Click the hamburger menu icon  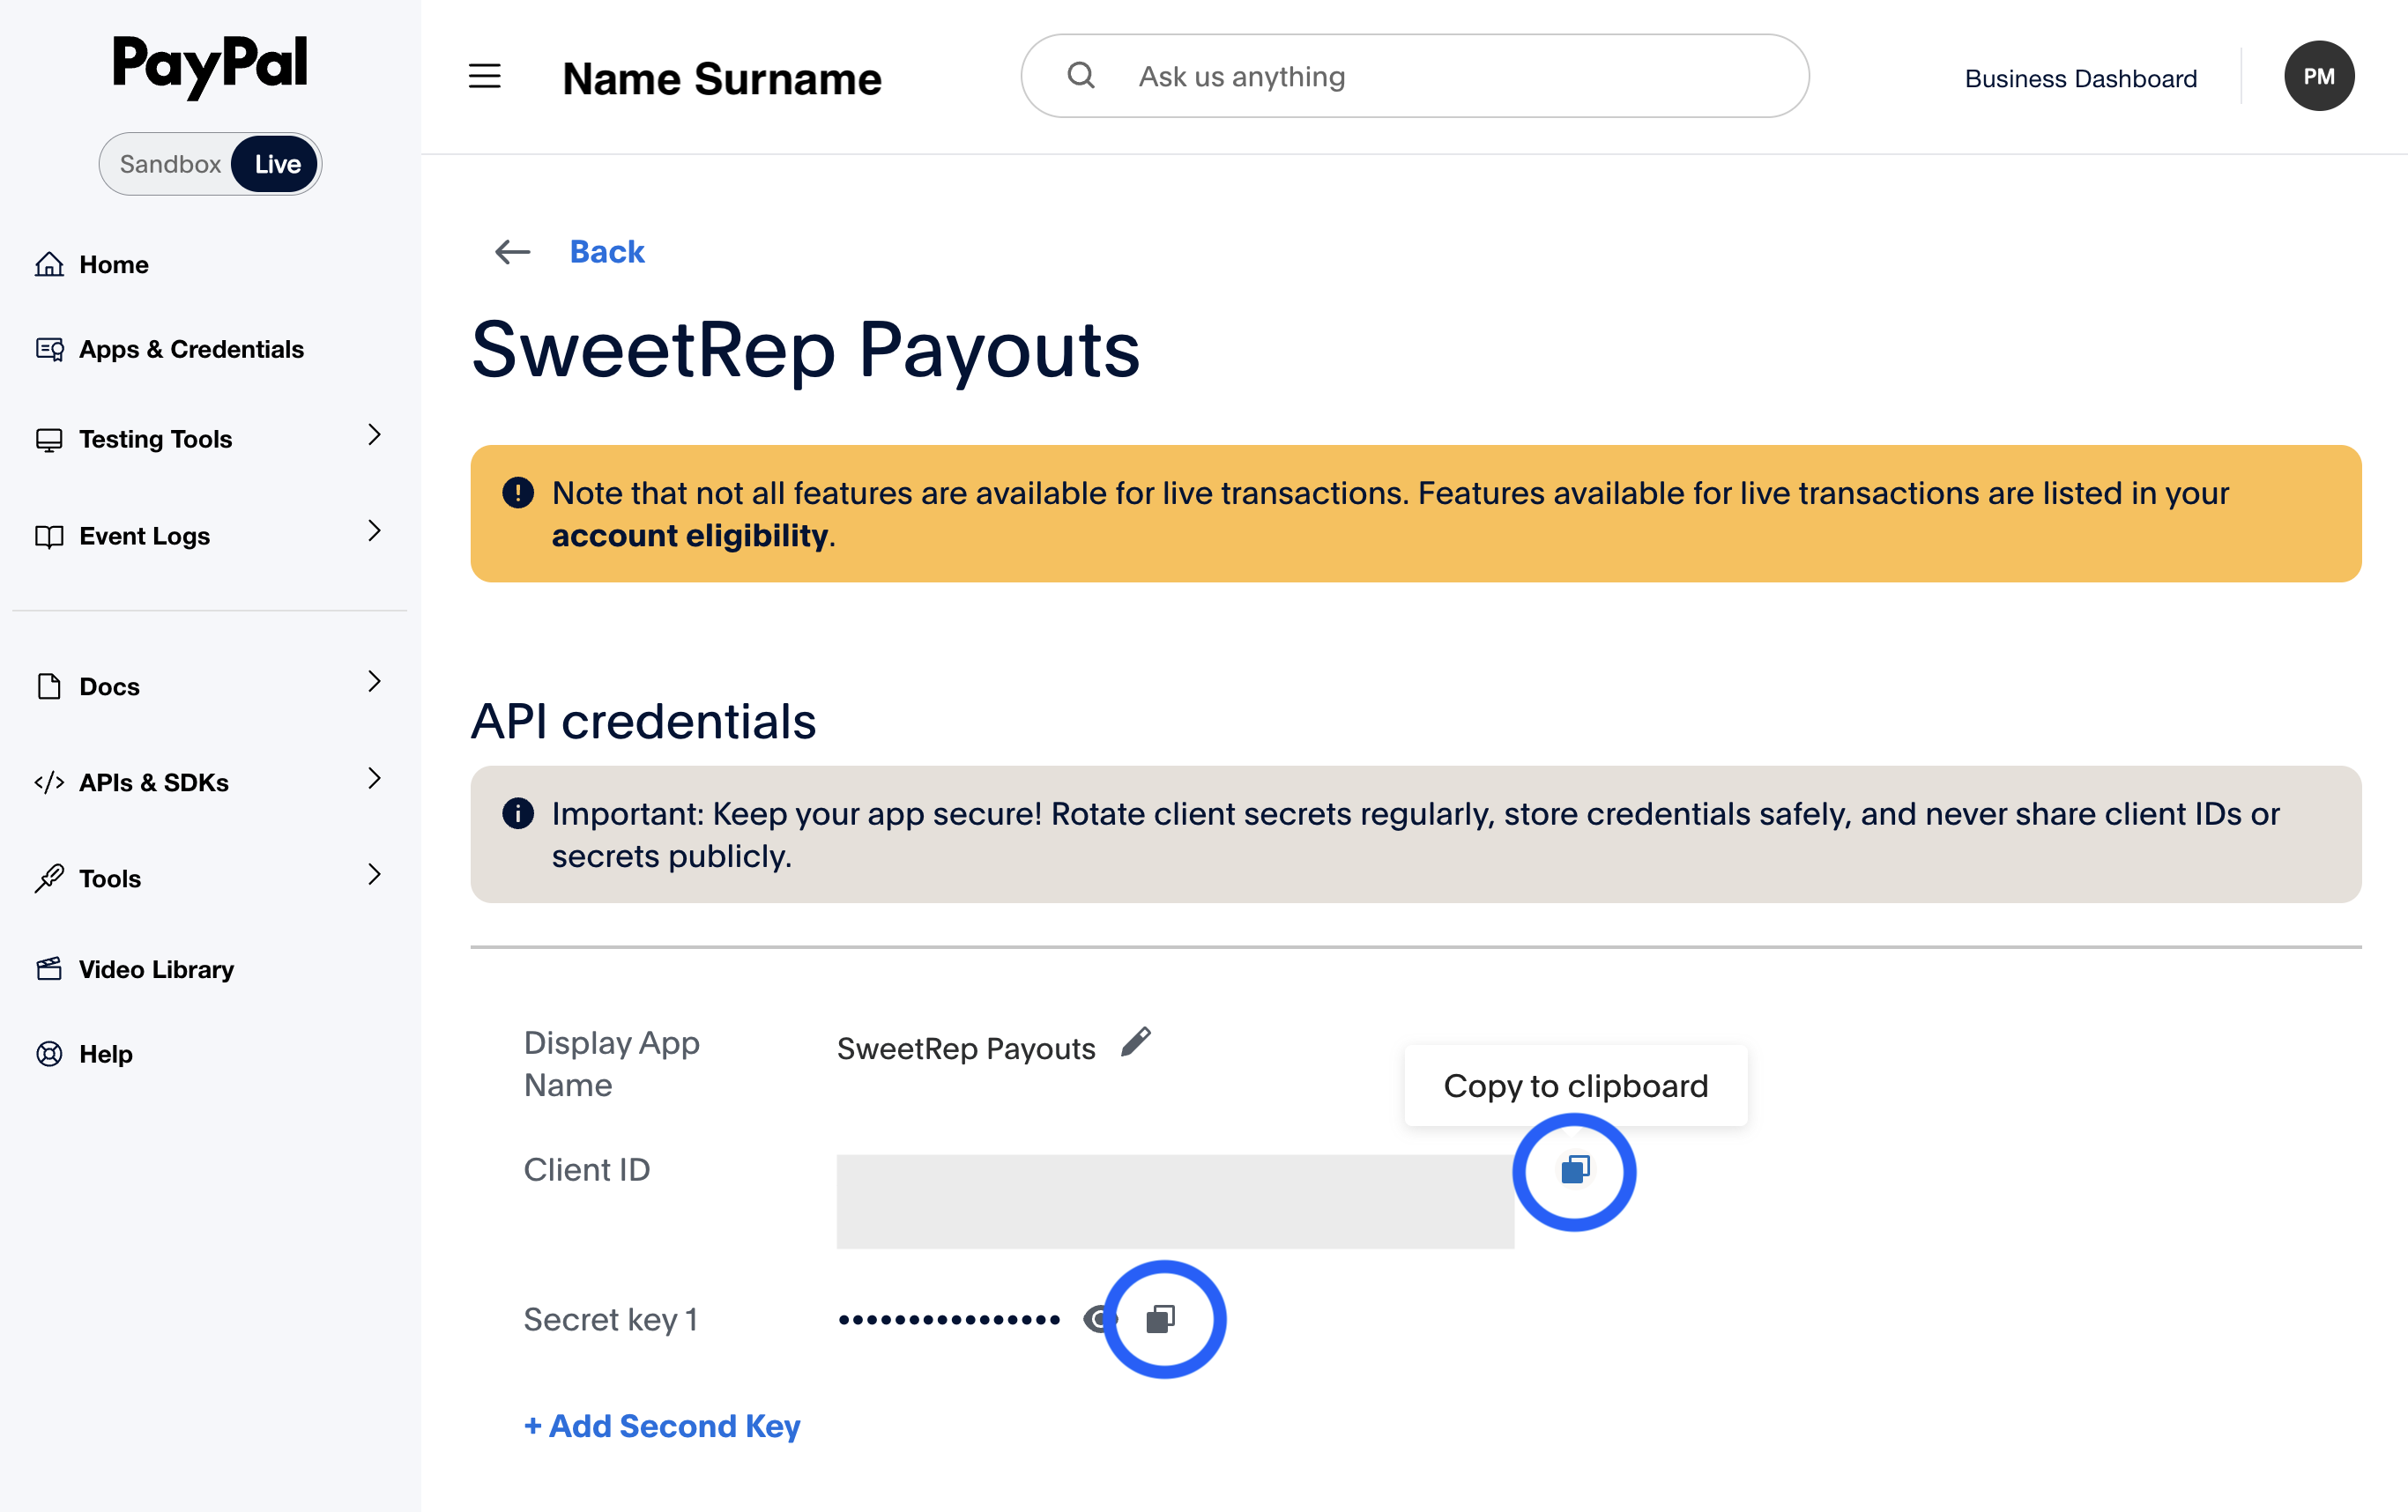point(485,77)
